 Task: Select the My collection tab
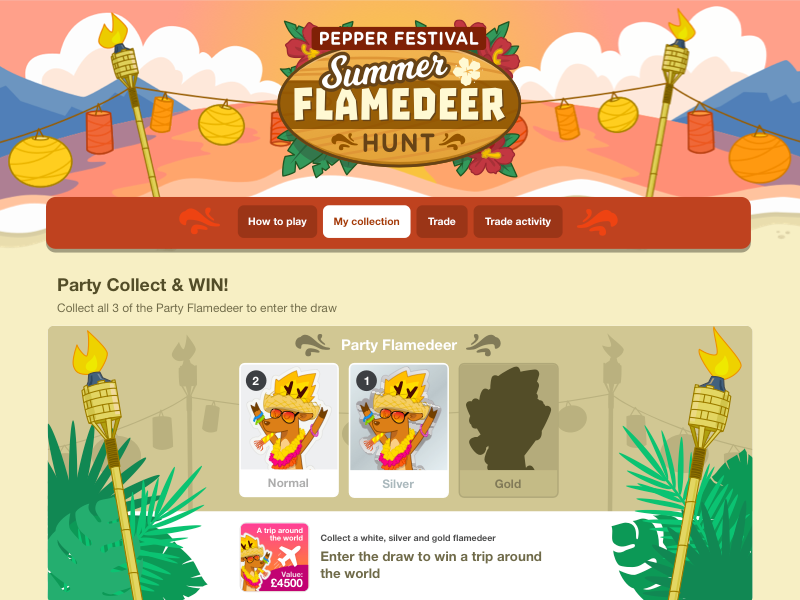pyautogui.click(x=366, y=221)
